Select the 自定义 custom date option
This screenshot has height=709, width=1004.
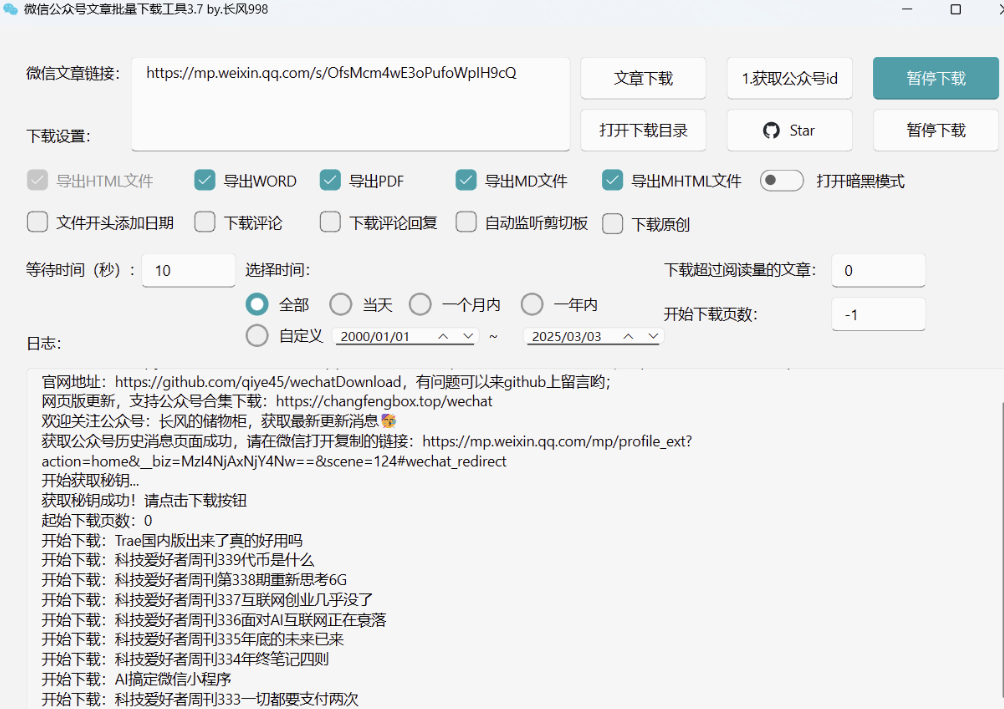(x=257, y=336)
